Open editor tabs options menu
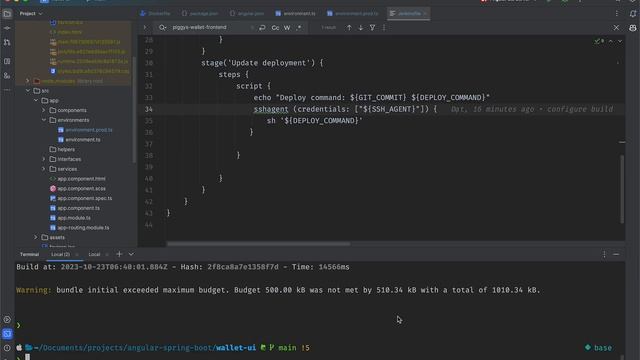The width and height of the screenshot is (640, 360). pyautogui.click(x=616, y=13)
